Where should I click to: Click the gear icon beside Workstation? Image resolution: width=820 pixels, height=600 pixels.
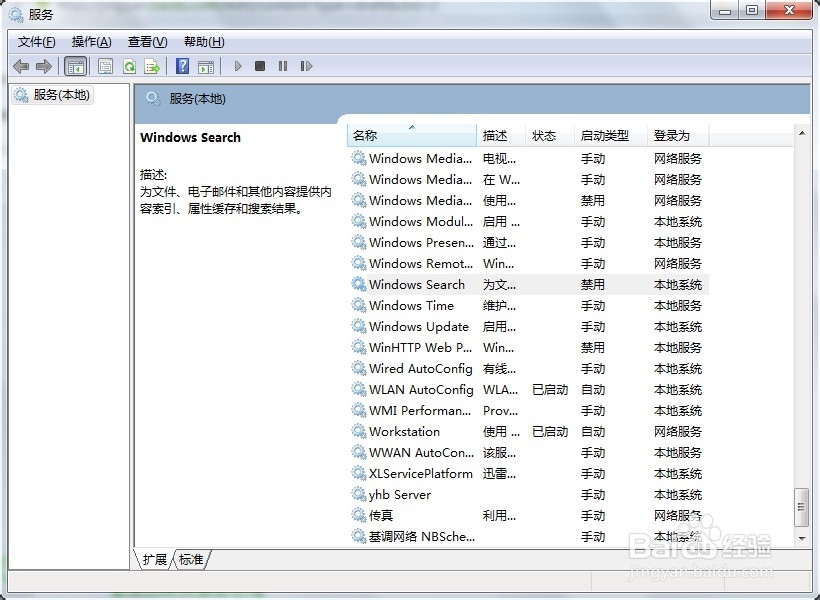[x=358, y=431]
